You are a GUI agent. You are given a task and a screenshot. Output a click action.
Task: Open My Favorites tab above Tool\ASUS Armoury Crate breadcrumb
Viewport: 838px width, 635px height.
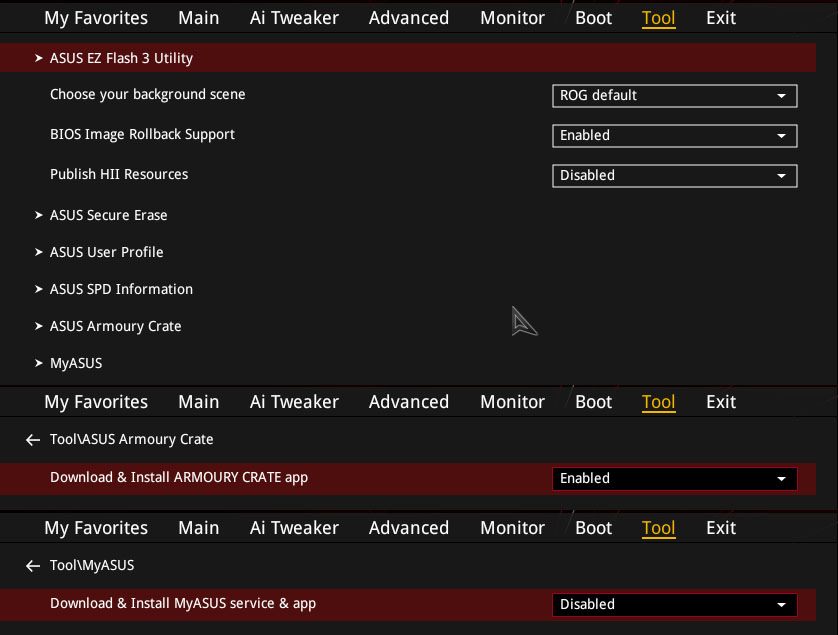[96, 402]
